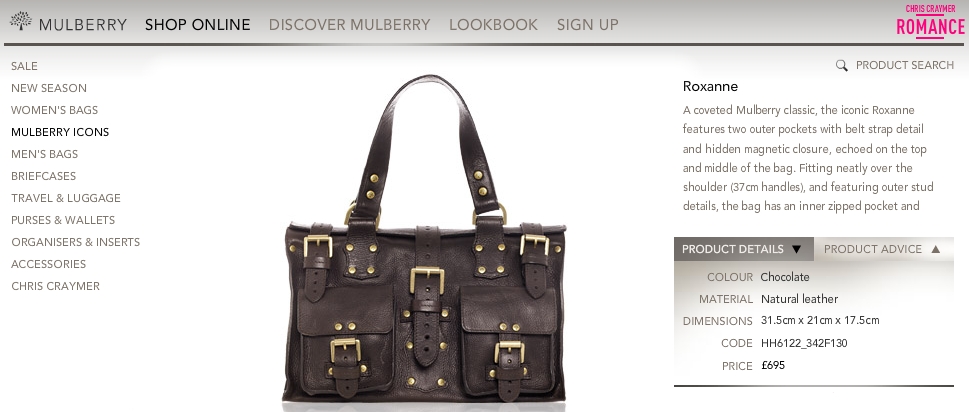Select Women's Bags in the sidebar
969x412 pixels.
click(x=54, y=110)
